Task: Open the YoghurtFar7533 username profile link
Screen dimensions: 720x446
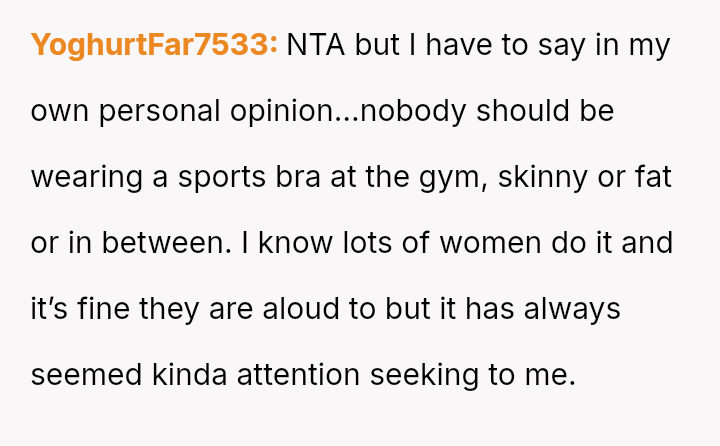Action: (154, 45)
